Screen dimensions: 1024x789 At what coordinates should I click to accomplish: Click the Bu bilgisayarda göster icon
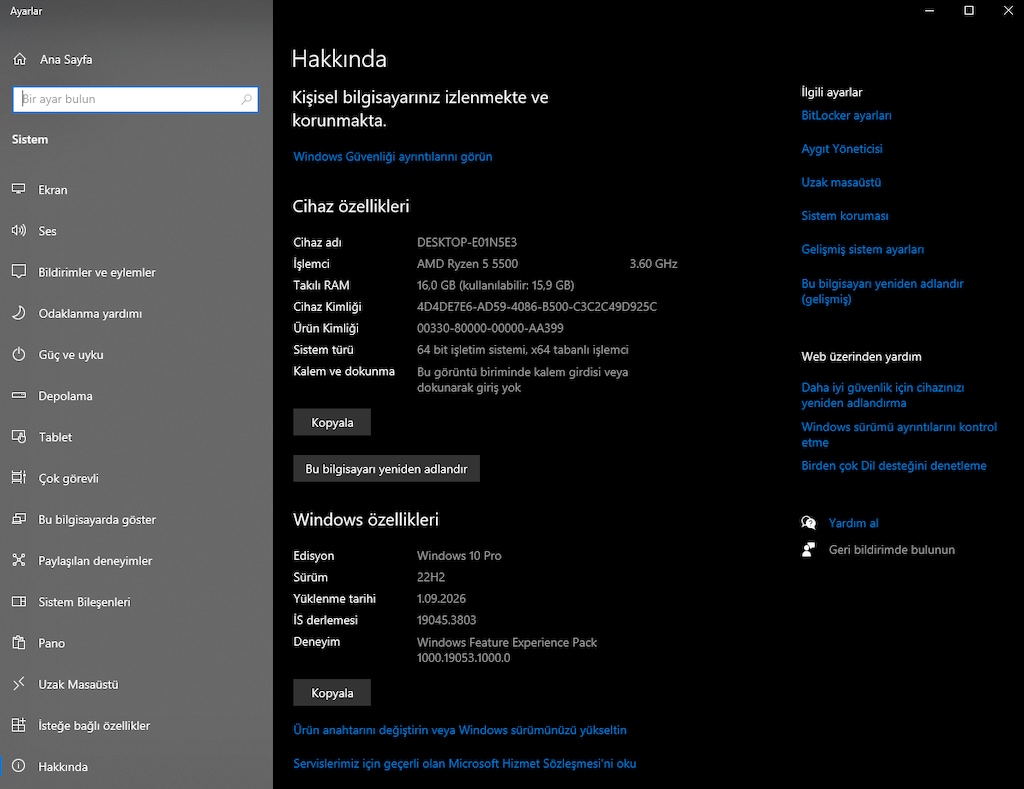[x=19, y=519]
